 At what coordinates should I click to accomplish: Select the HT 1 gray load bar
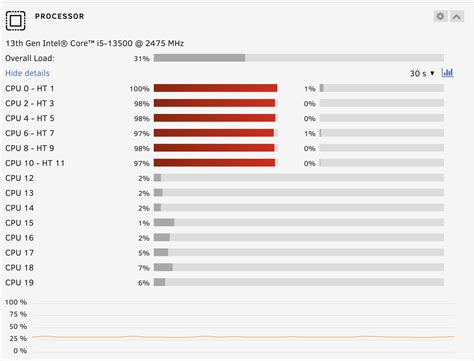click(x=382, y=88)
